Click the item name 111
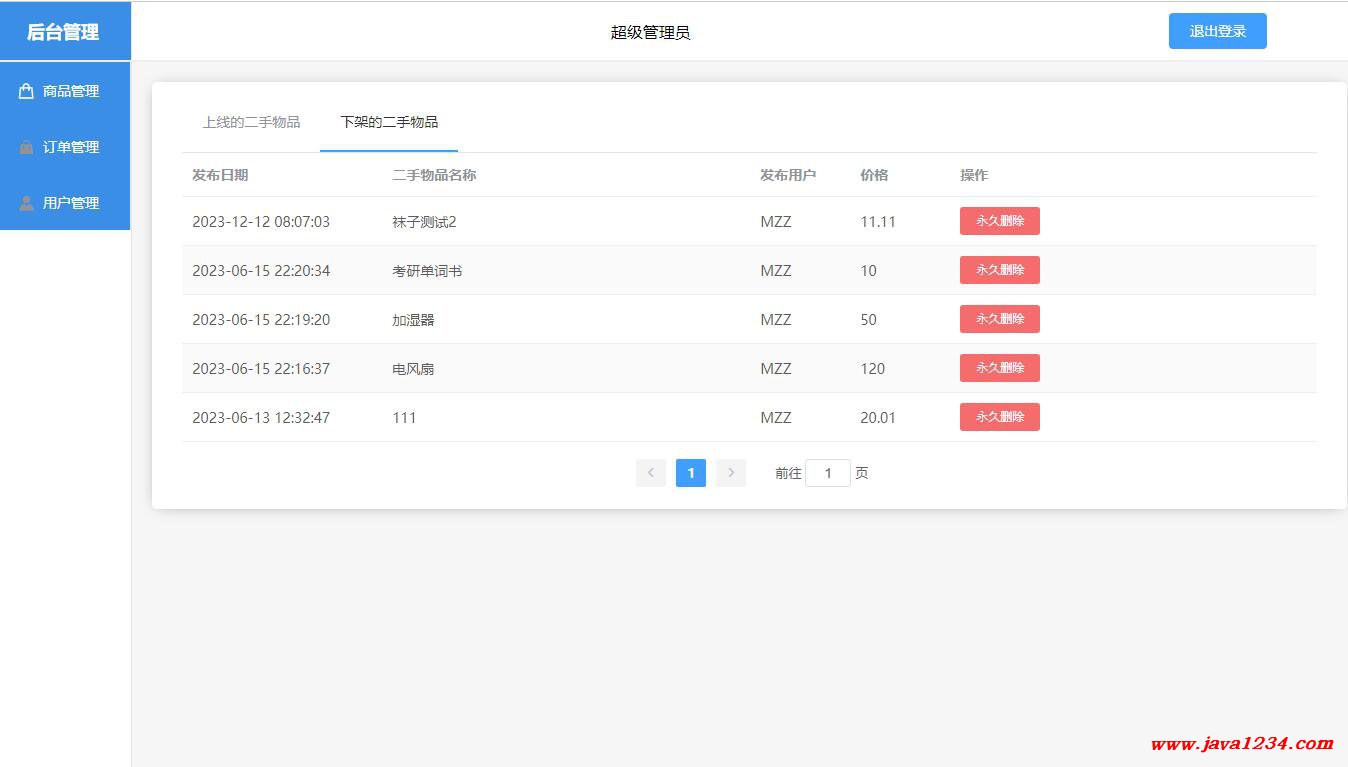1348x767 pixels. (x=404, y=418)
